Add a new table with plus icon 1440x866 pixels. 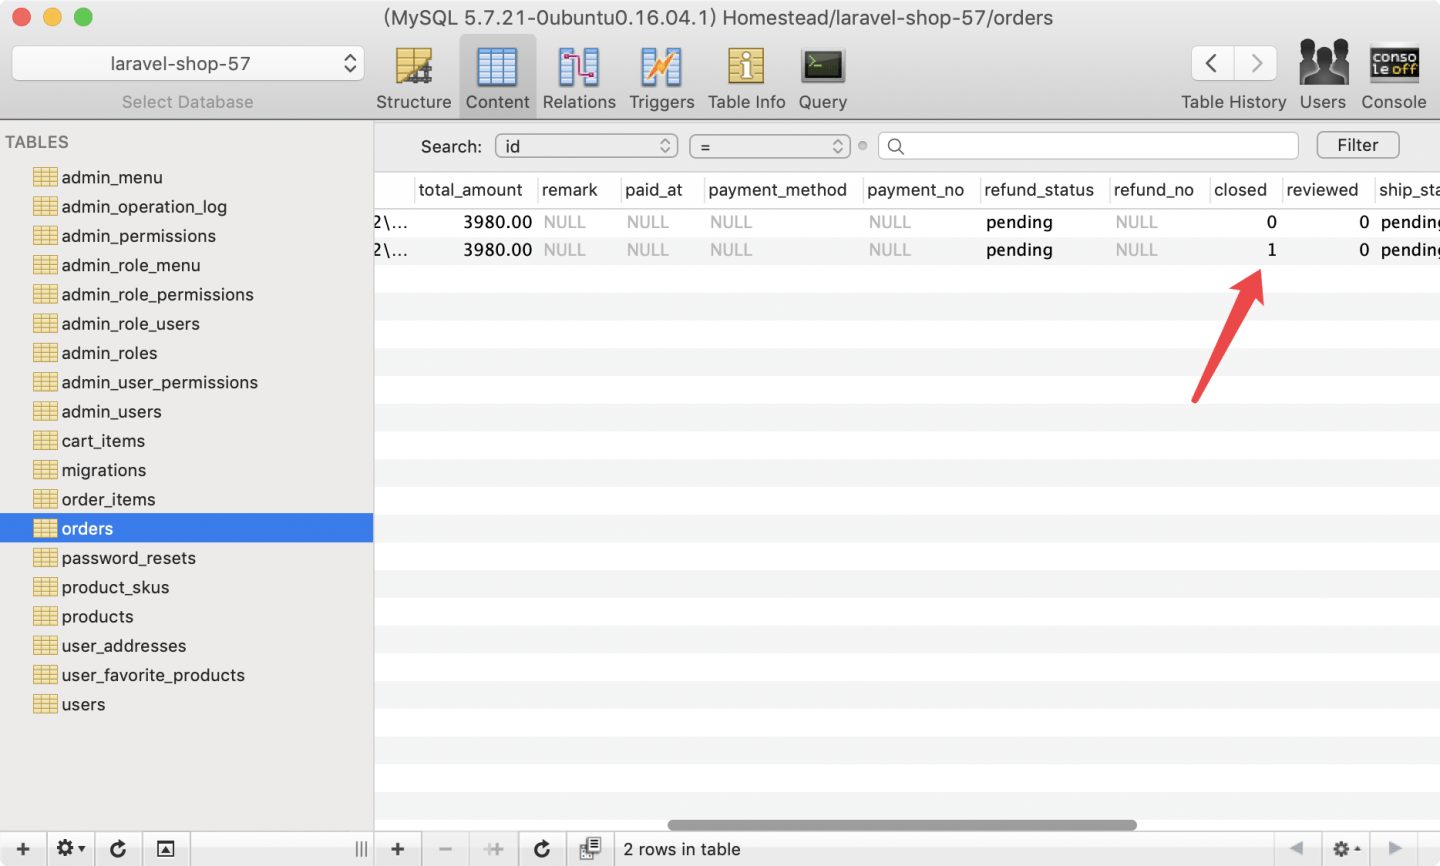click(x=23, y=849)
